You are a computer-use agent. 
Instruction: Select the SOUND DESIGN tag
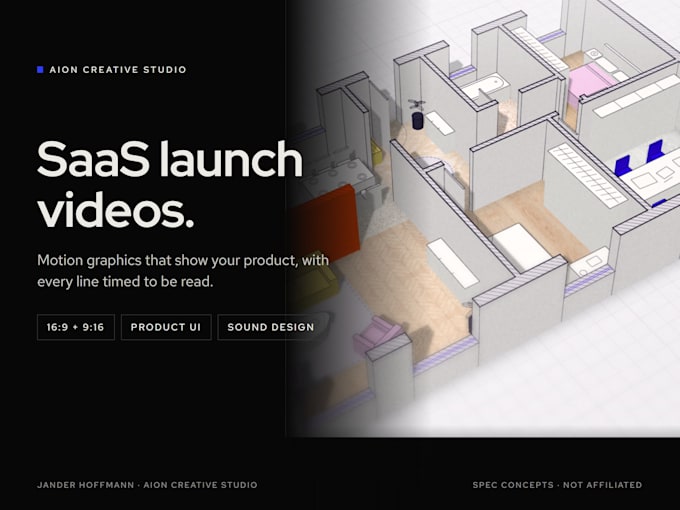click(271, 327)
